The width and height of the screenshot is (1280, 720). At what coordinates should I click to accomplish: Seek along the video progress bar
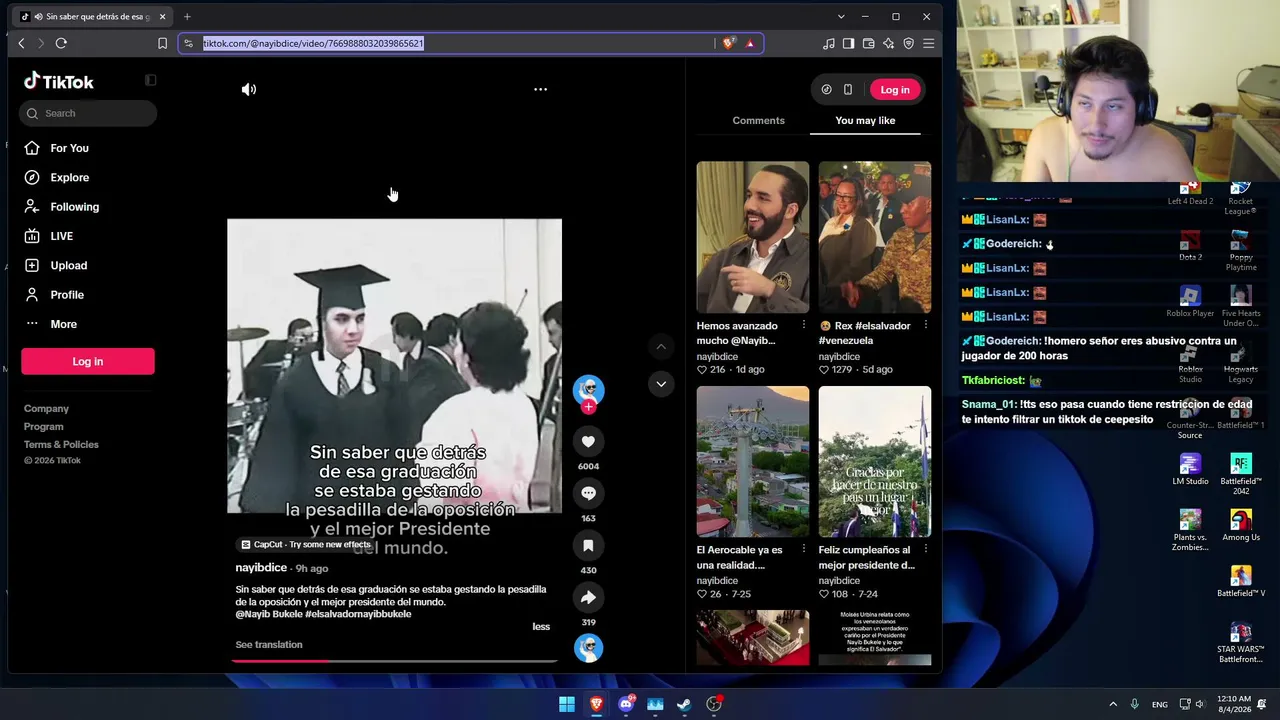[x=394, y=661]
